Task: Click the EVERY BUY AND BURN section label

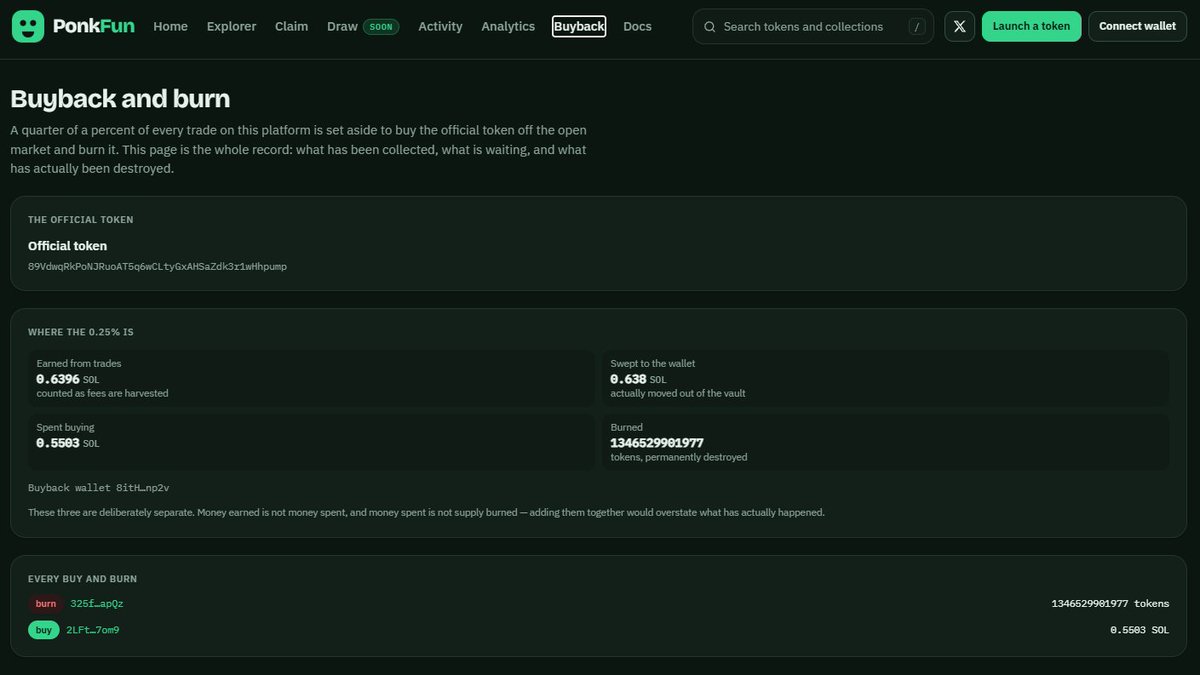Action: [x=82, y=579]
